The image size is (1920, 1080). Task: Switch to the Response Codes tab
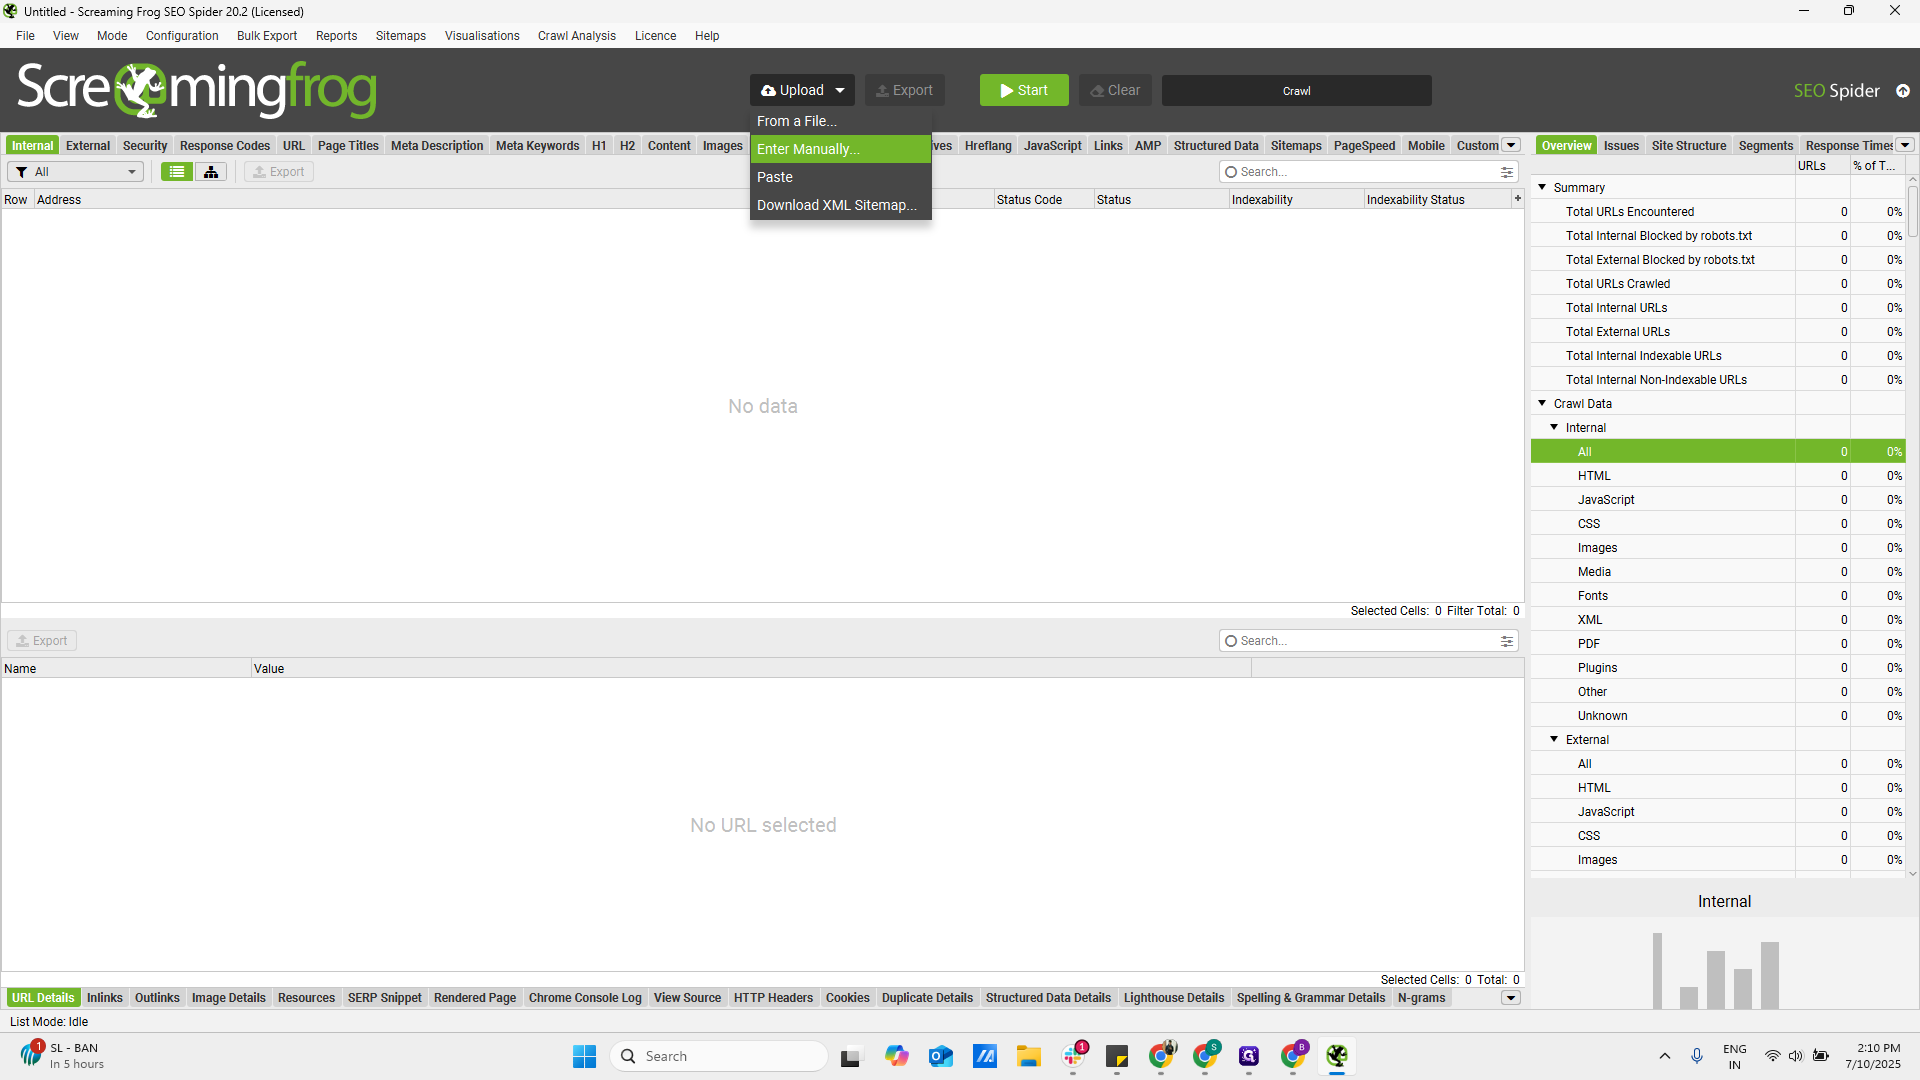pyautogui.click(x=224, y=145)
